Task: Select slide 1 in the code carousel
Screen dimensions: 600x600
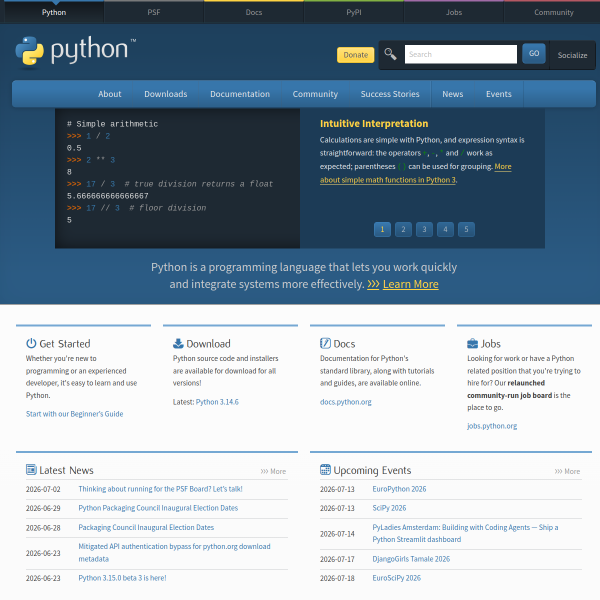Action: click(382, 229)
